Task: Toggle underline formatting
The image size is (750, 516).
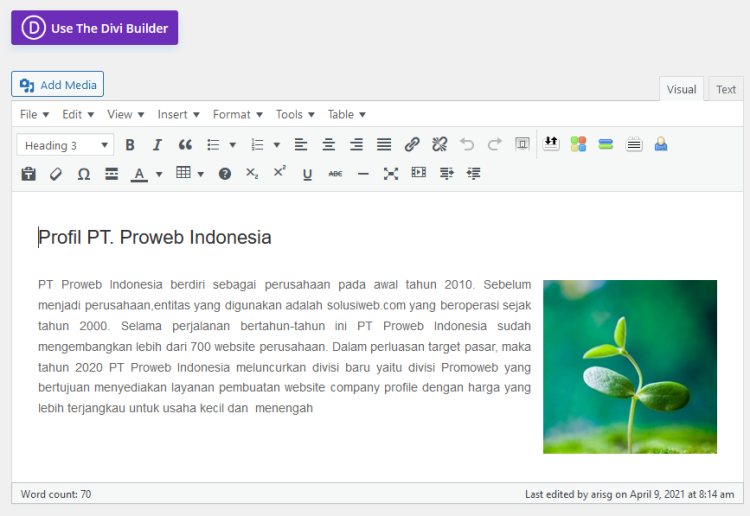Action: (x=307, y=174)
